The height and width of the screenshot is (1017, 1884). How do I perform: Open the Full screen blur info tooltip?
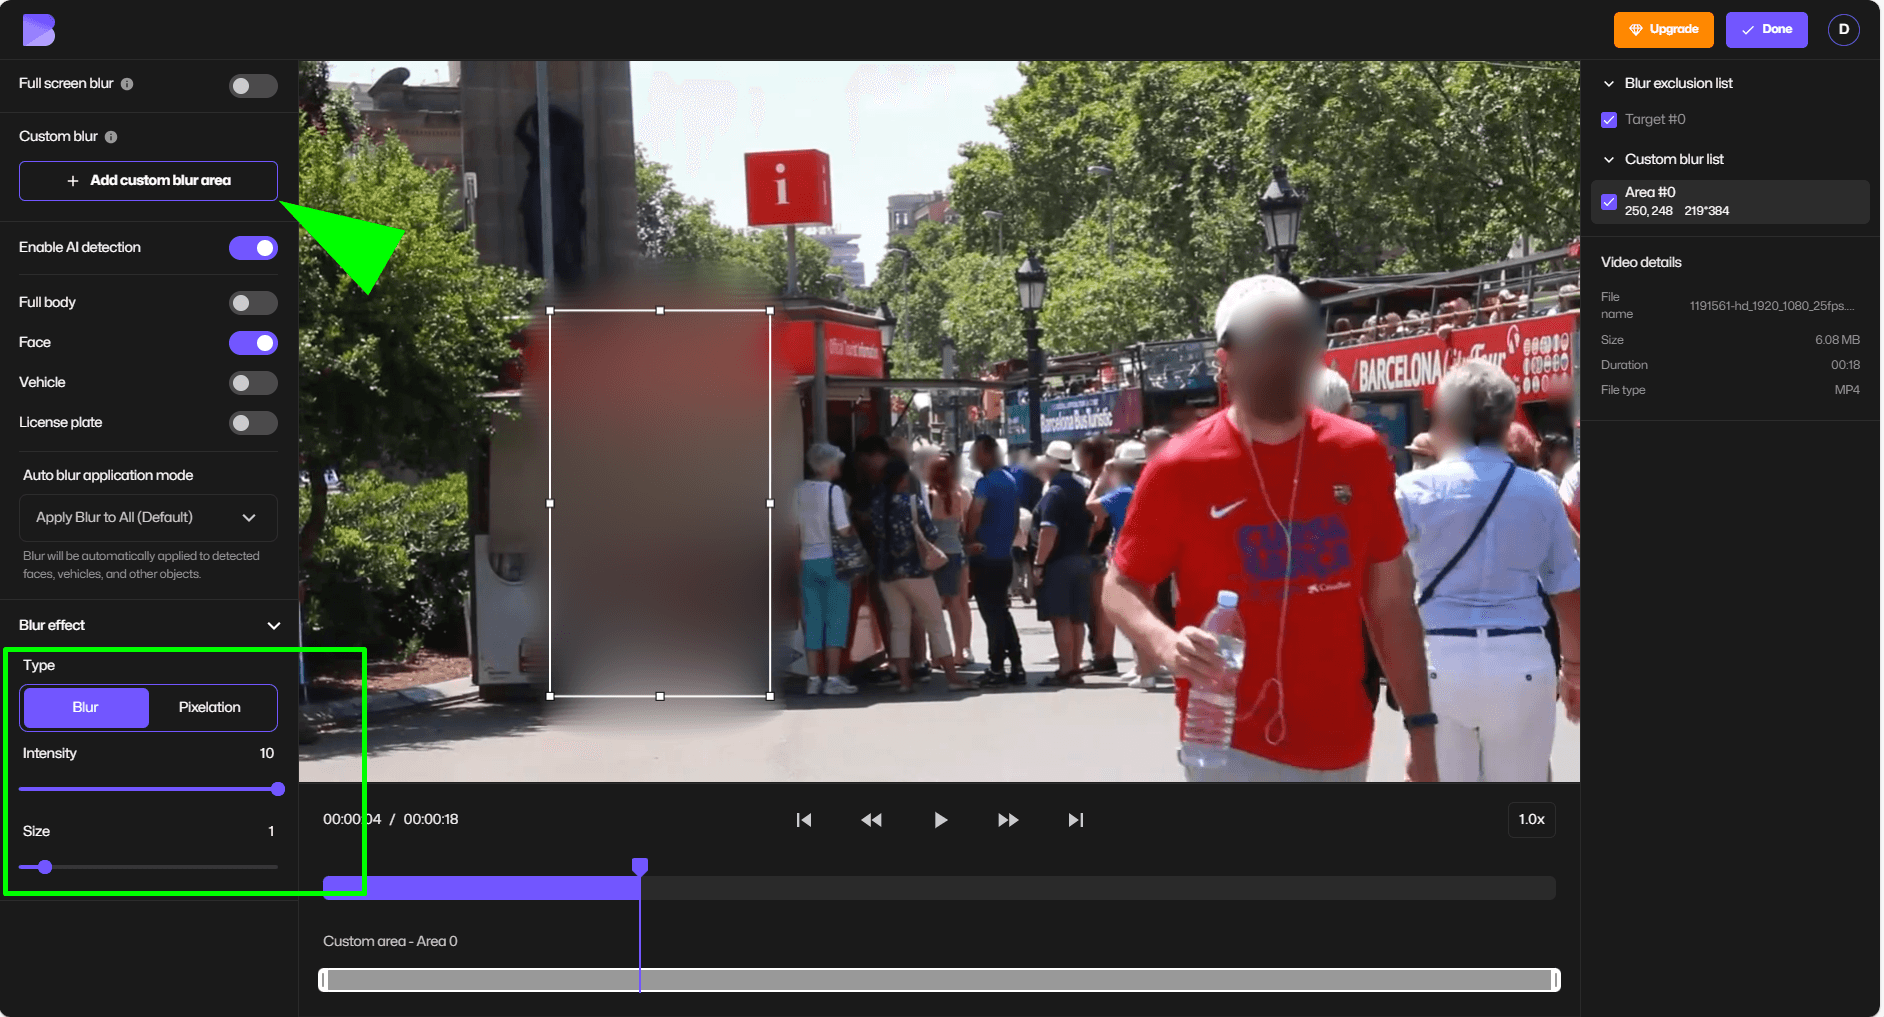coord(127,84)
